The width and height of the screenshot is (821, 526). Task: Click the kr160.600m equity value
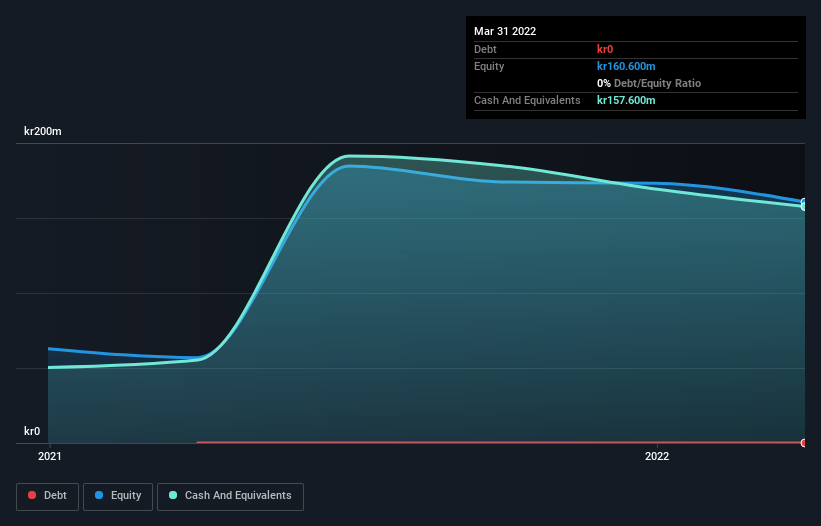tap(626, 66)
